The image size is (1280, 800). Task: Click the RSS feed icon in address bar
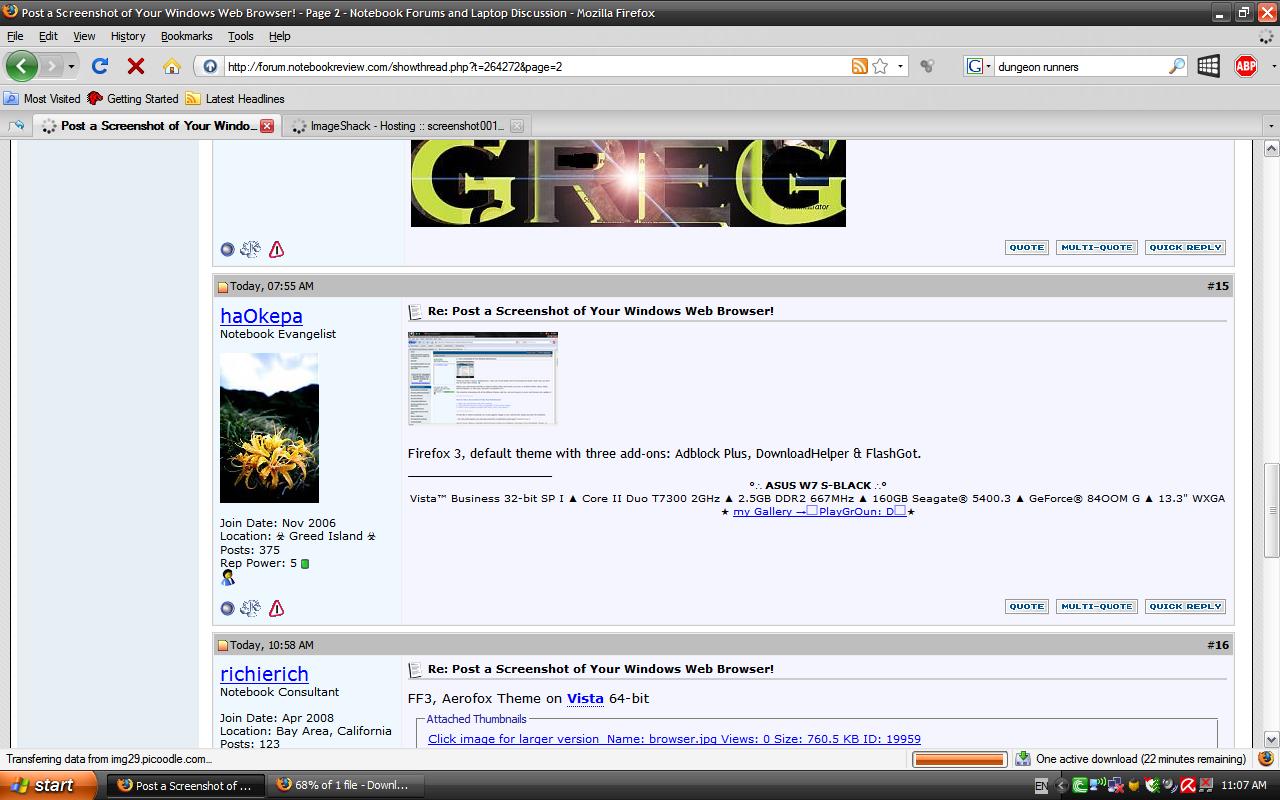[859, 66]
